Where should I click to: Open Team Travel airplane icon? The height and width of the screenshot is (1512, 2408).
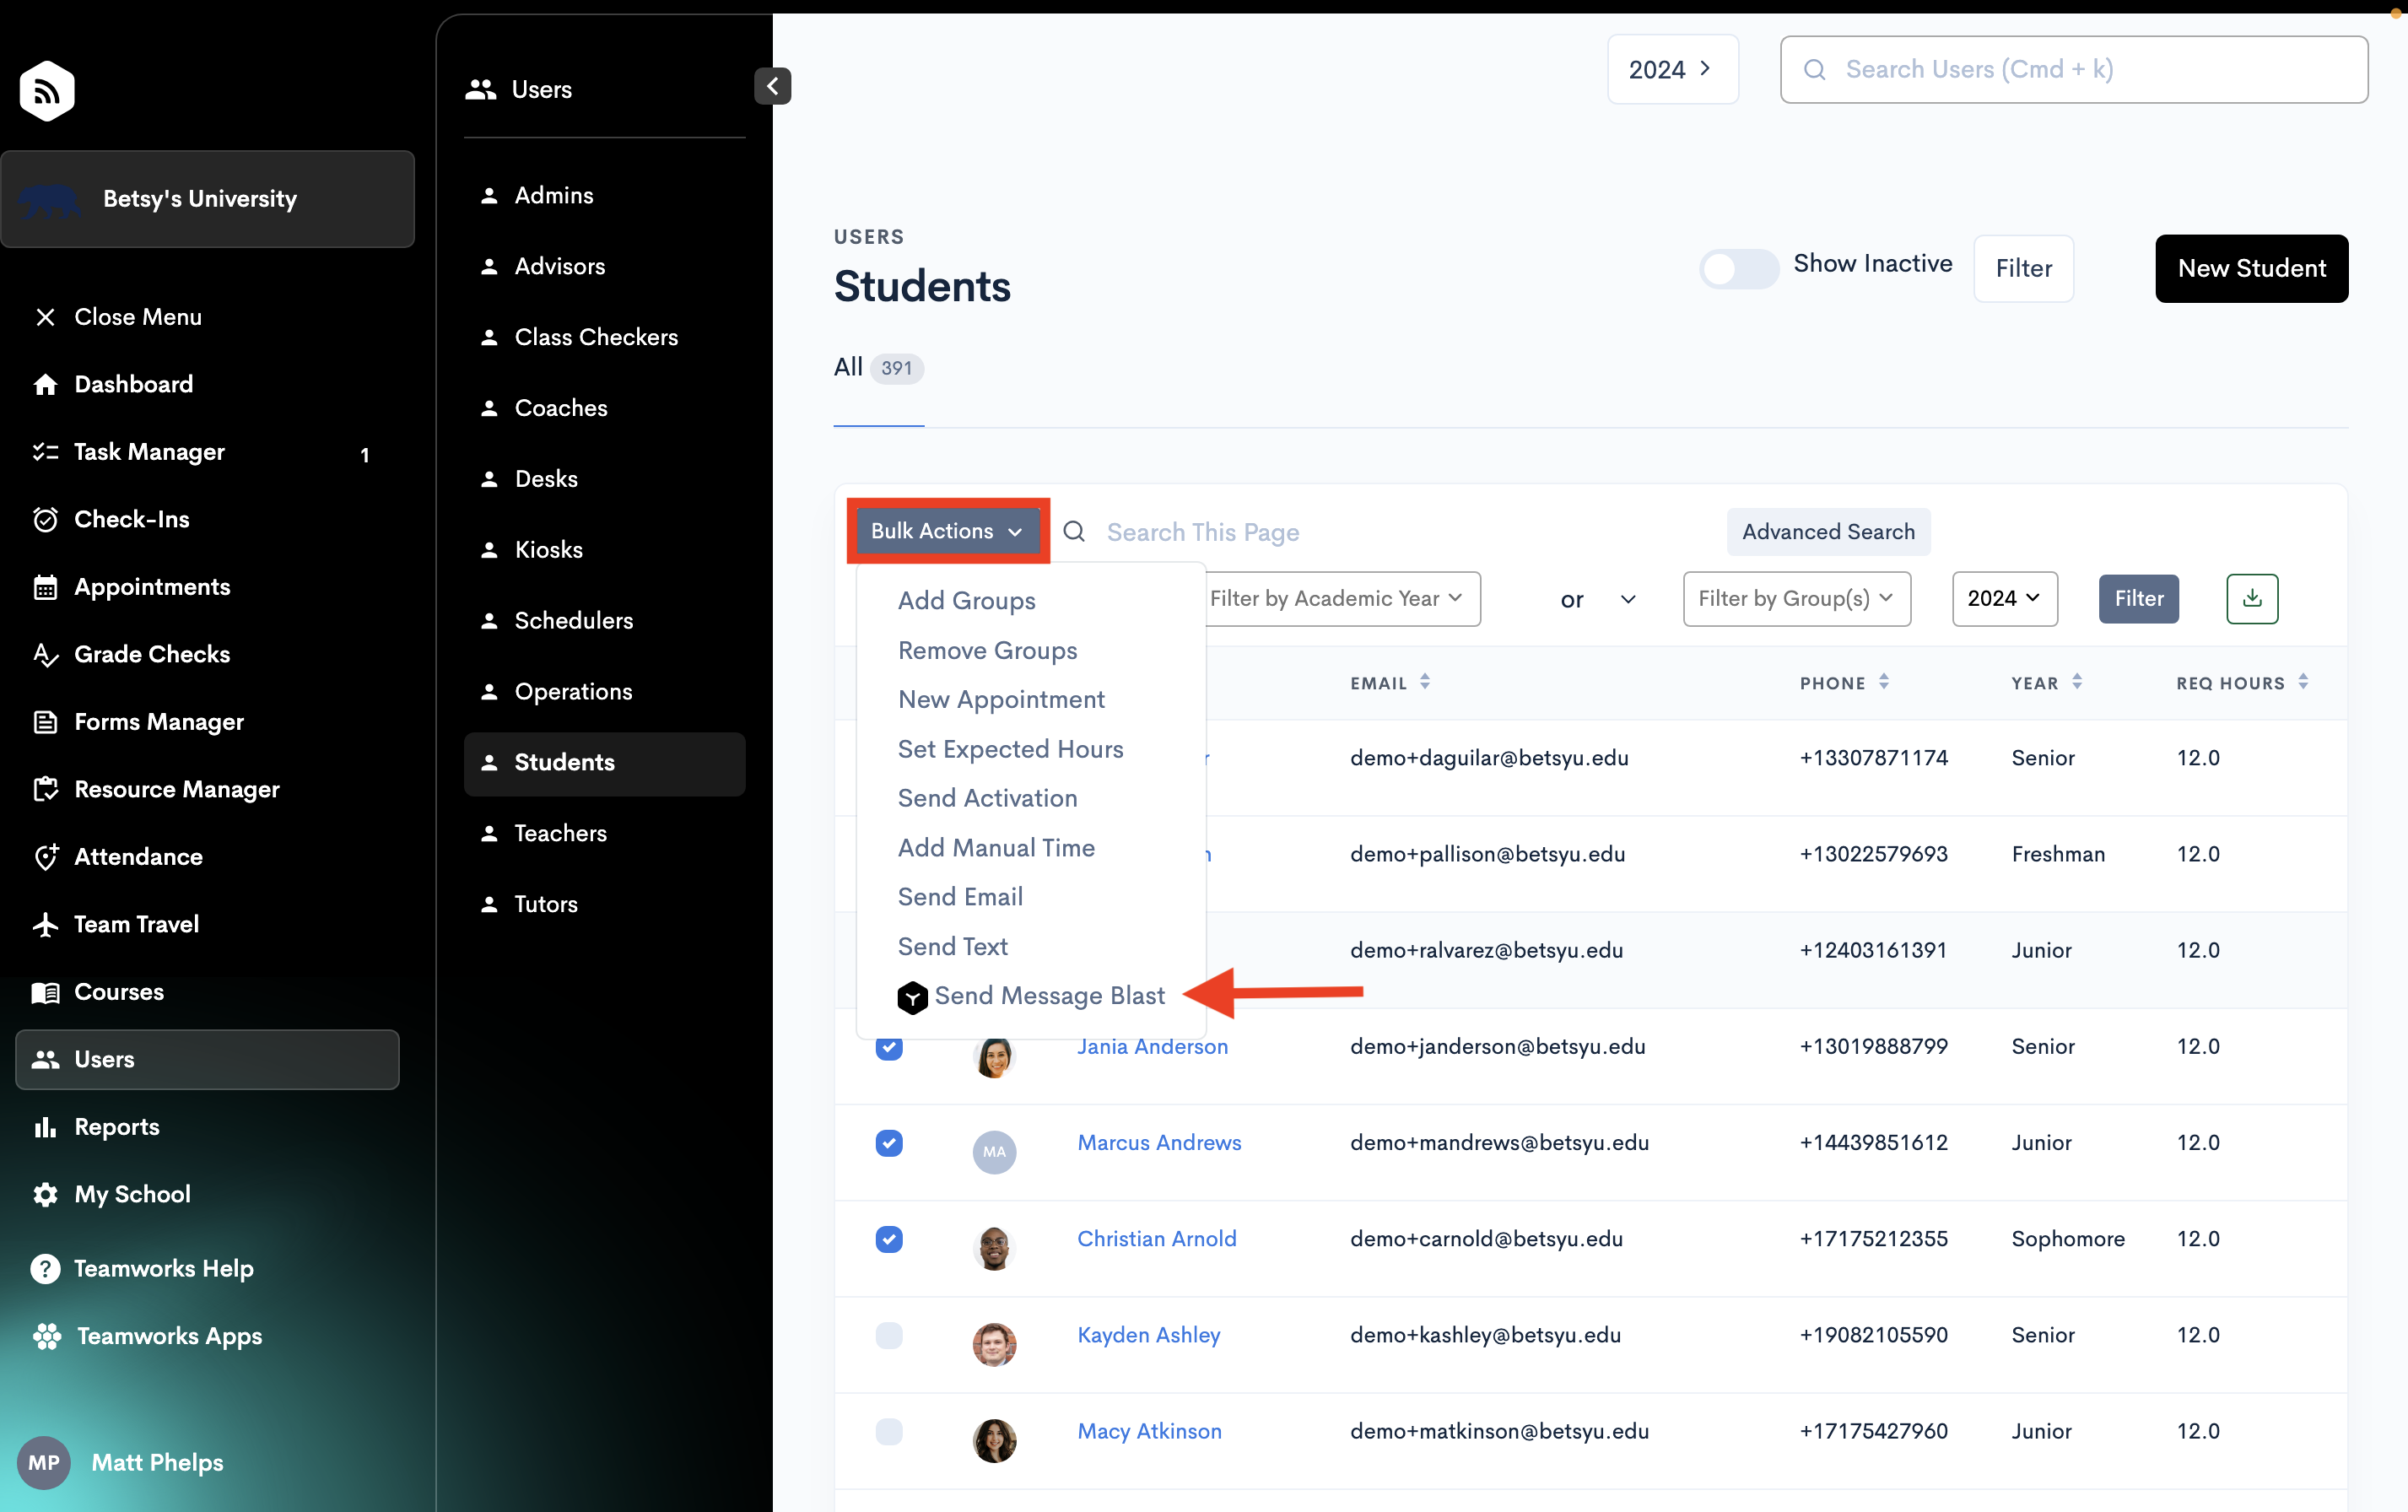tap(45, 924)
